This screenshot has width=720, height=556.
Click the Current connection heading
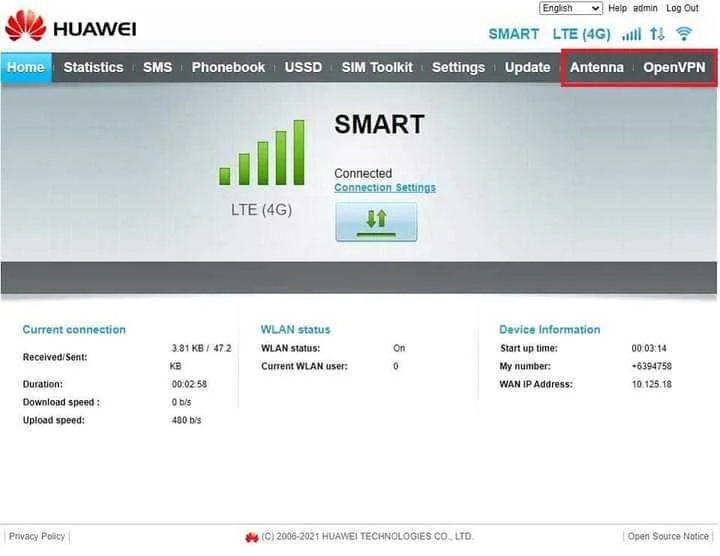(x=74, y=330)
